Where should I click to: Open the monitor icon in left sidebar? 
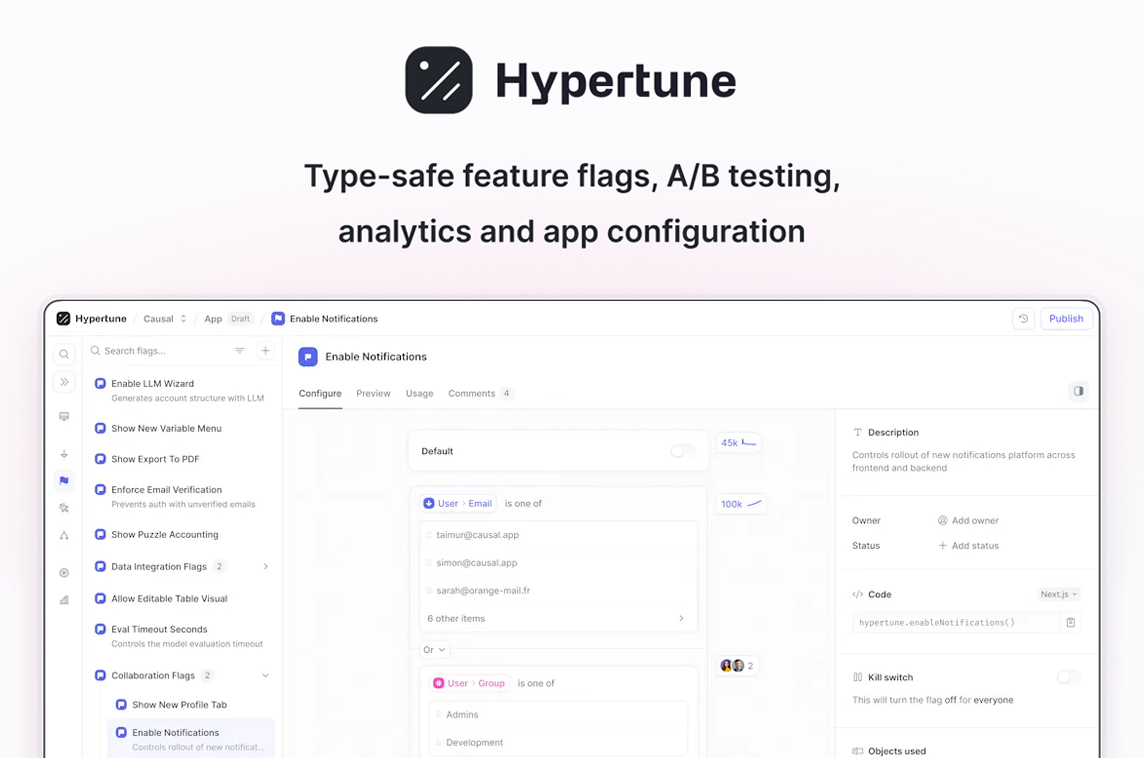click(x=64, y=417)
